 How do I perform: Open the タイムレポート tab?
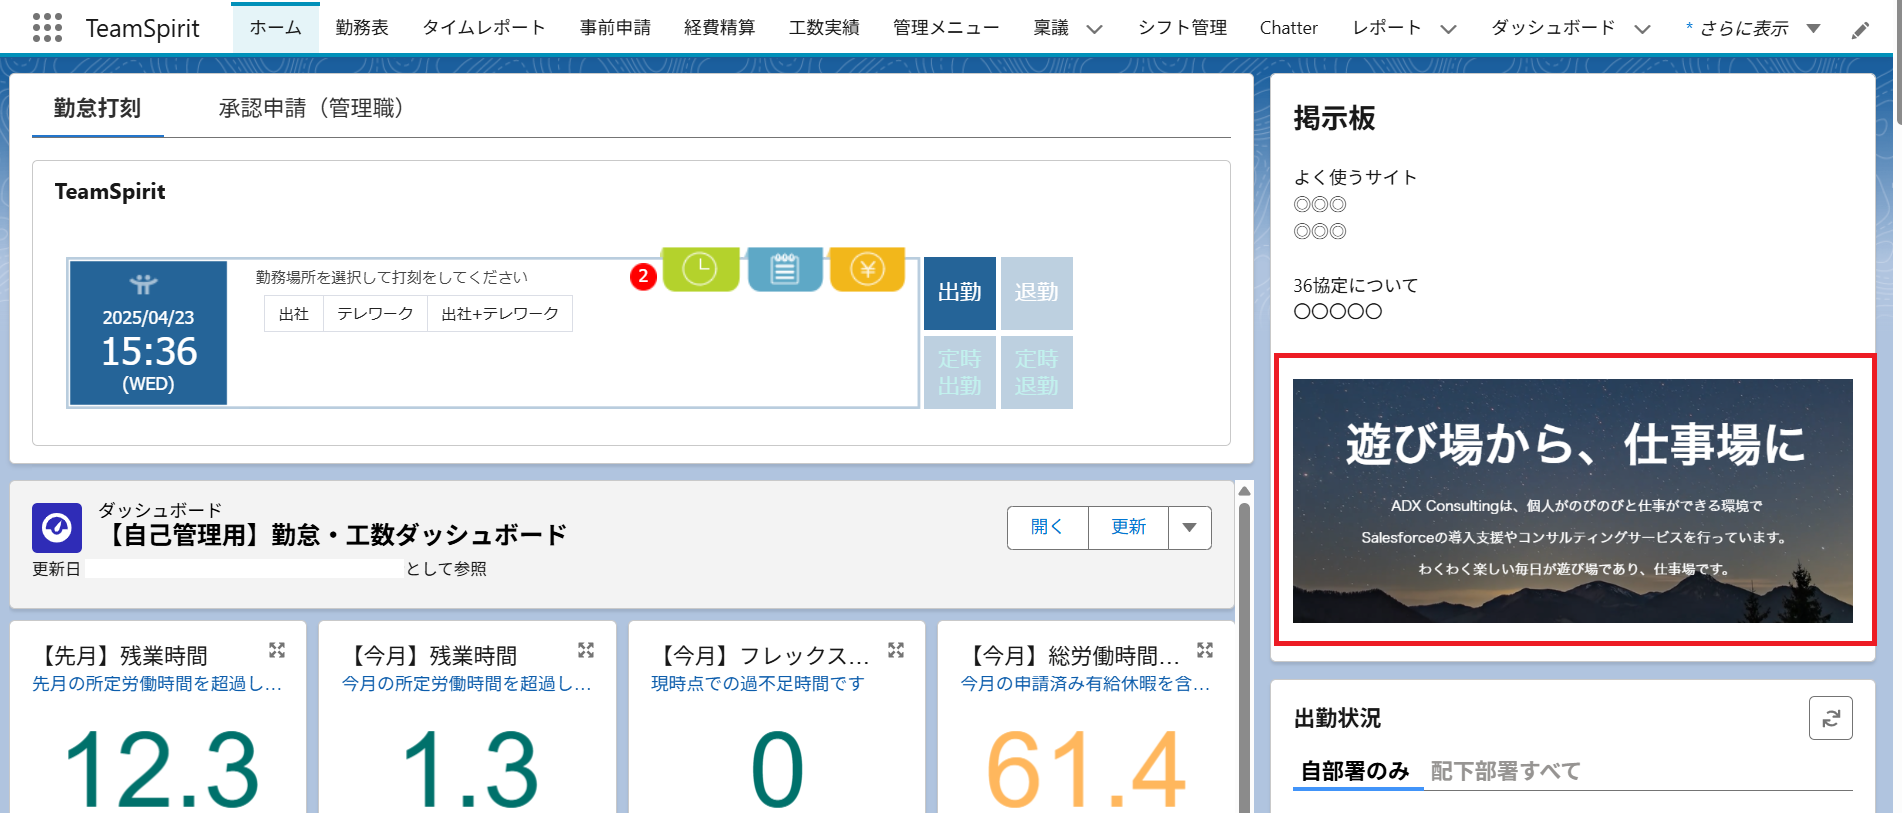point(484,28)
